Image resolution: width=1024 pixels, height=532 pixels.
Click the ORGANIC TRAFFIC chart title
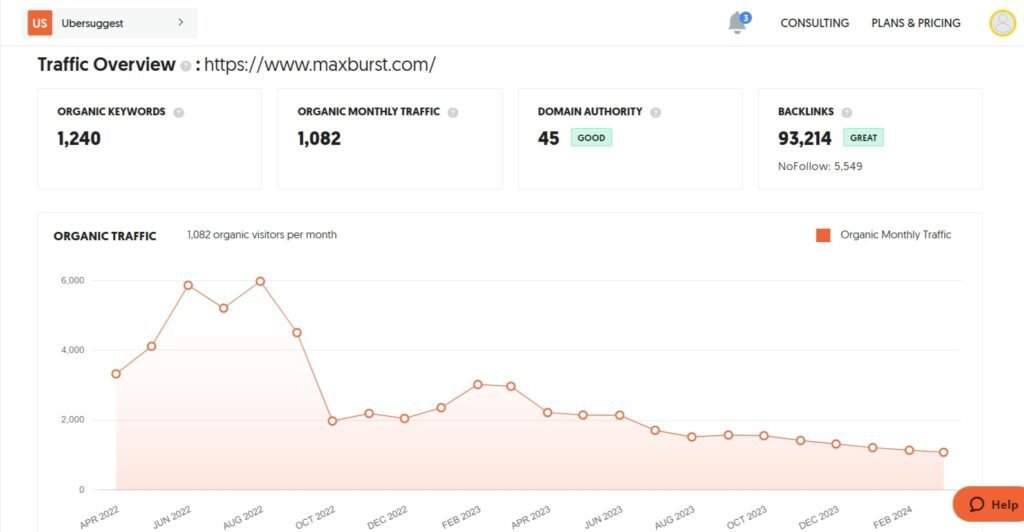pos(104,236)
